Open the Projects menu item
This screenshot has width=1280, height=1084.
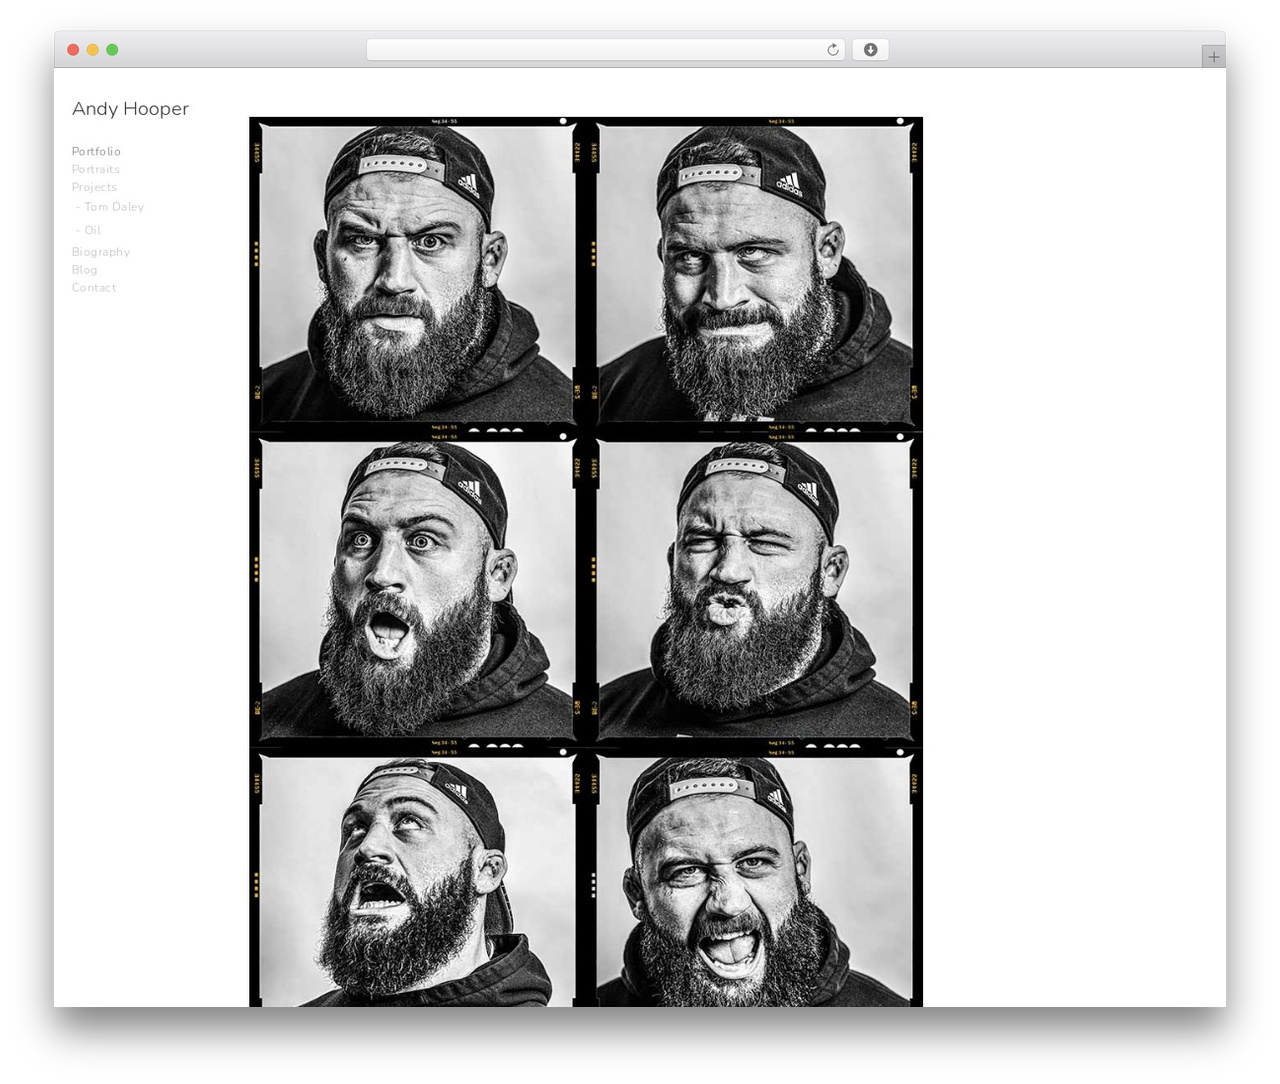tap(94, 188)
